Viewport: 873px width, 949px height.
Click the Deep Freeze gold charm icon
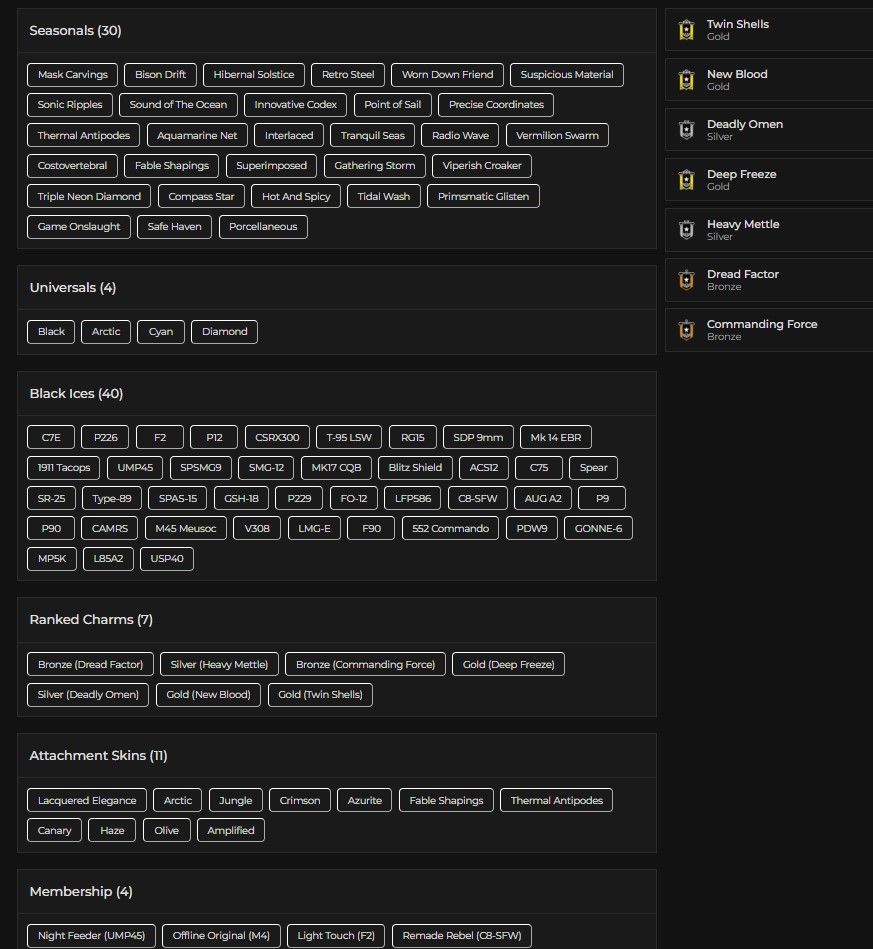686,180
